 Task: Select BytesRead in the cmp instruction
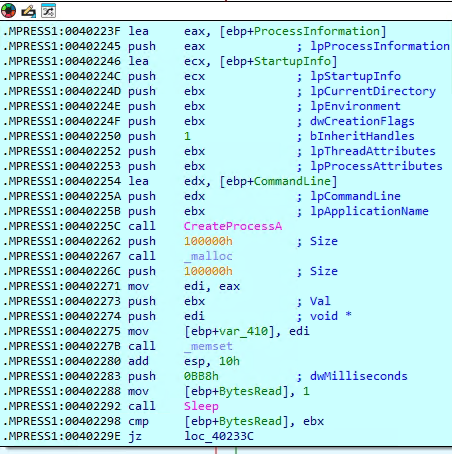pyautogui.click(x=250, y=421)
